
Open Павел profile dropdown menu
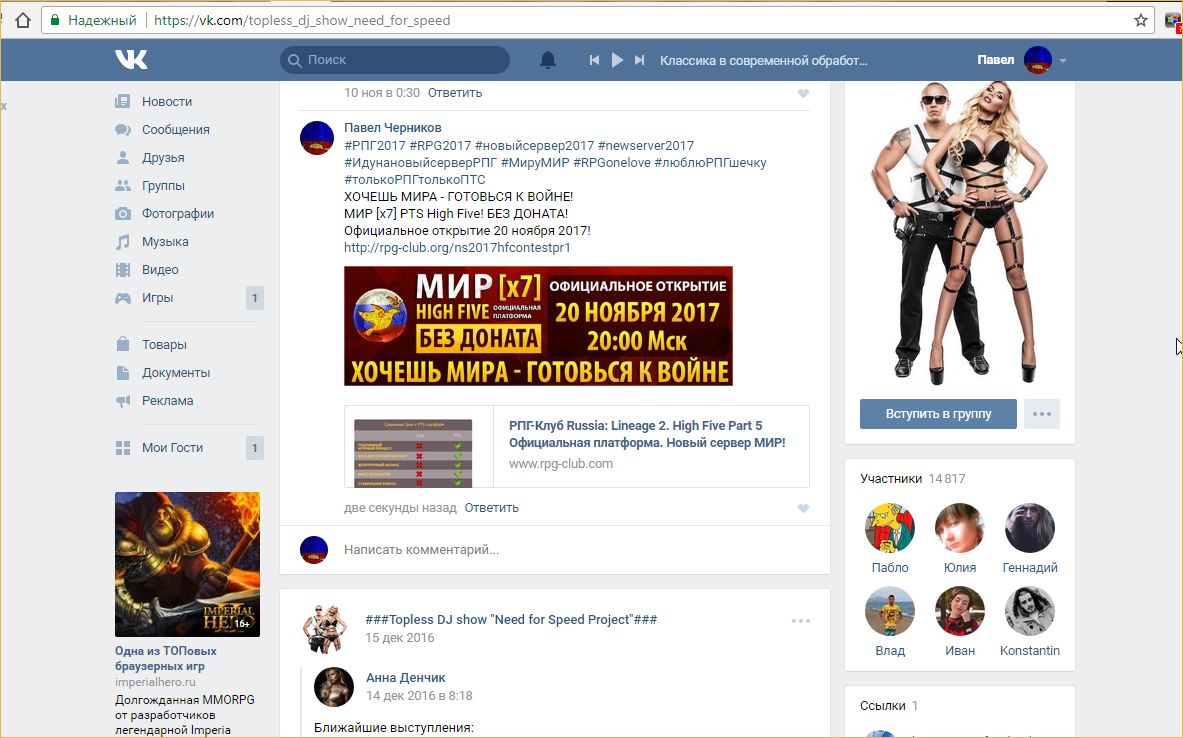pyautogui.click(x=1062, y=61)
